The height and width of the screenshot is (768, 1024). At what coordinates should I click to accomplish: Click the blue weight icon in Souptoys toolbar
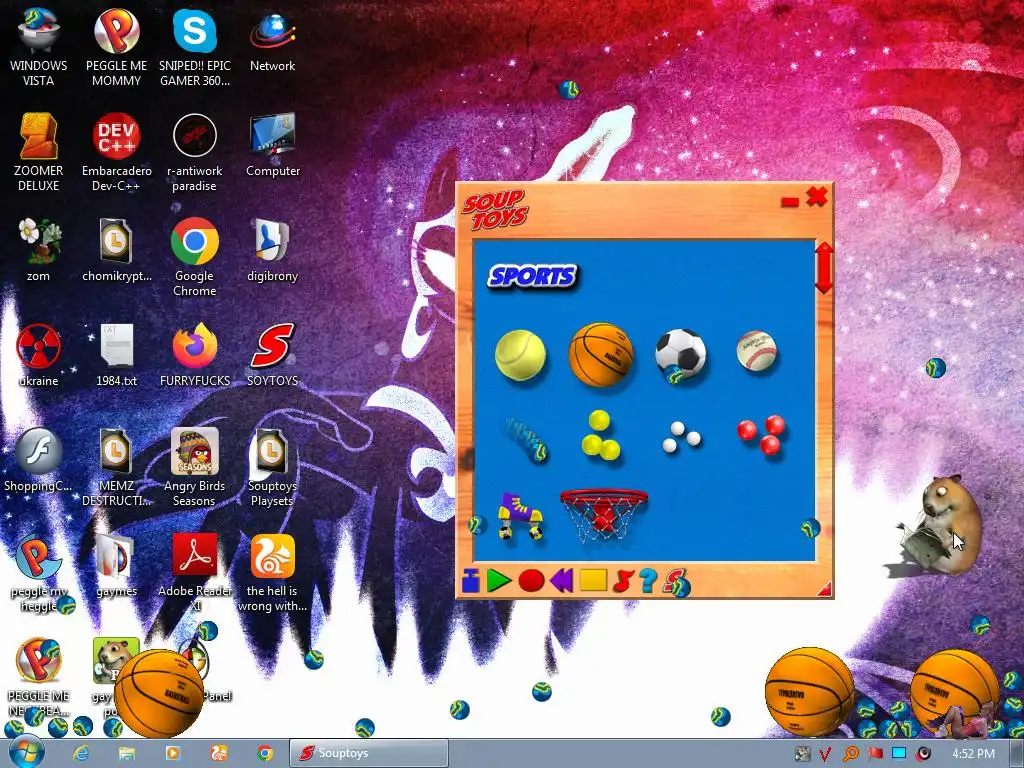pyautogui.click(x=470, y=580)
